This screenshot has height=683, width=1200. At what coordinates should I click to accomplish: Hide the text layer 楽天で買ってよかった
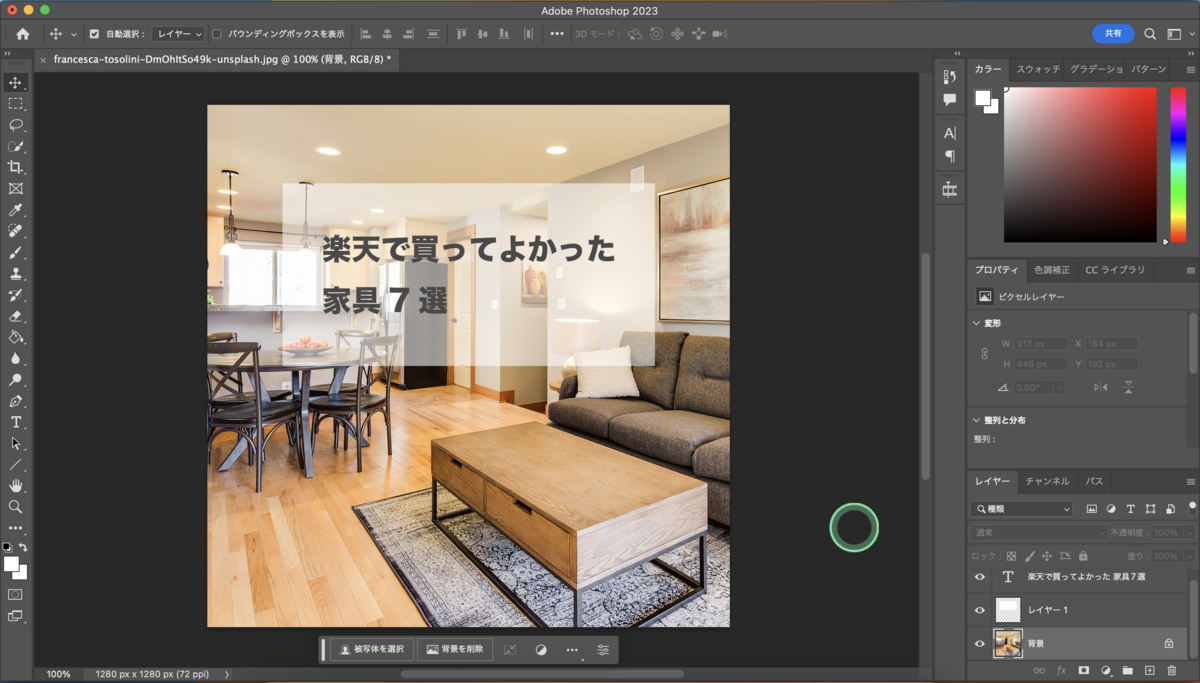pos(980,577)
